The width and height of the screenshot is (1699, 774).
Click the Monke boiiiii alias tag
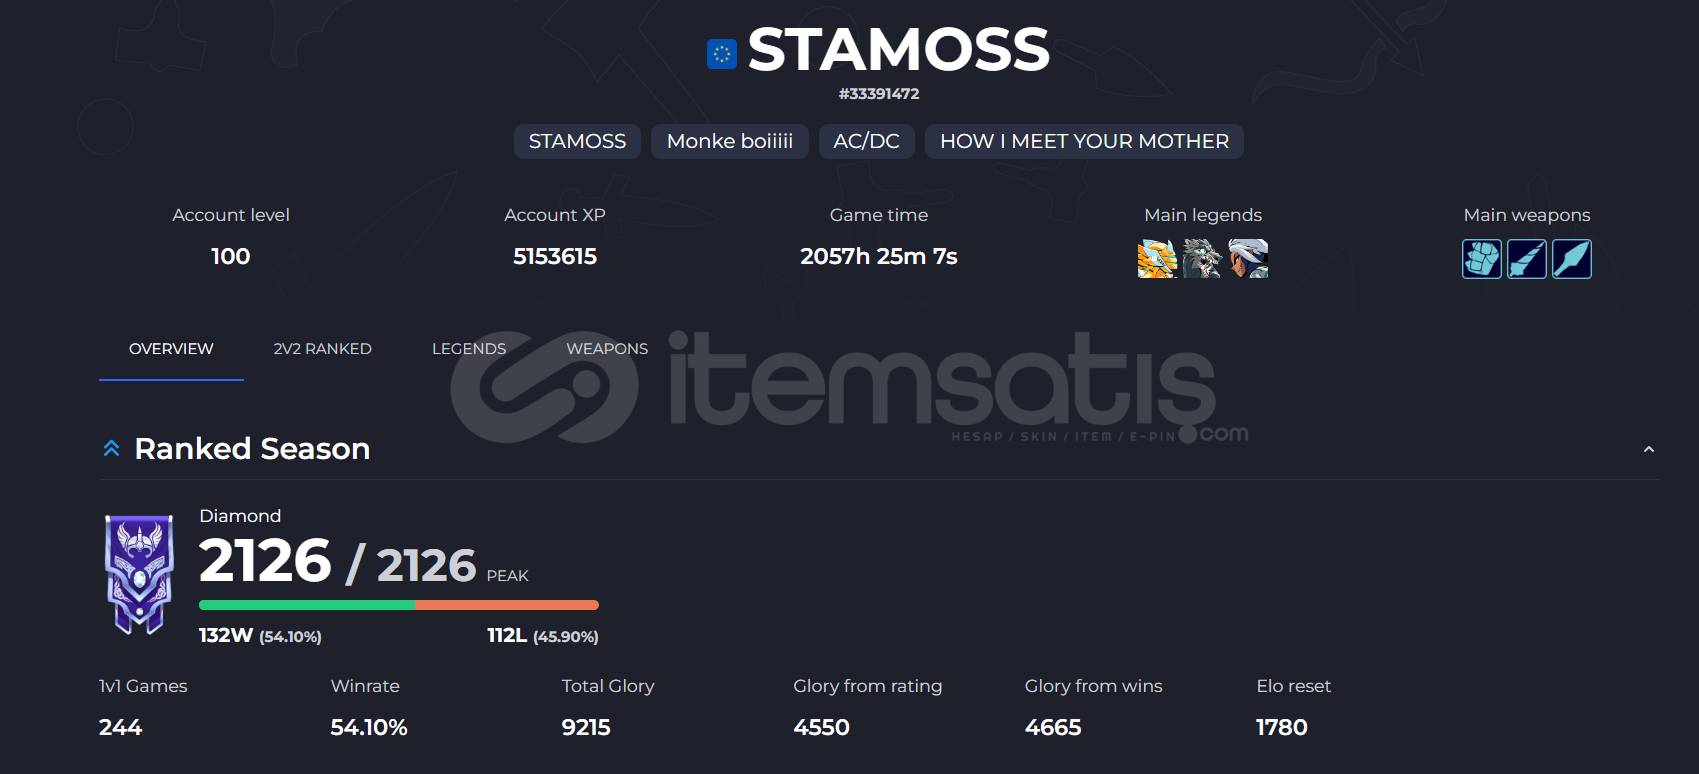point(730,141)
